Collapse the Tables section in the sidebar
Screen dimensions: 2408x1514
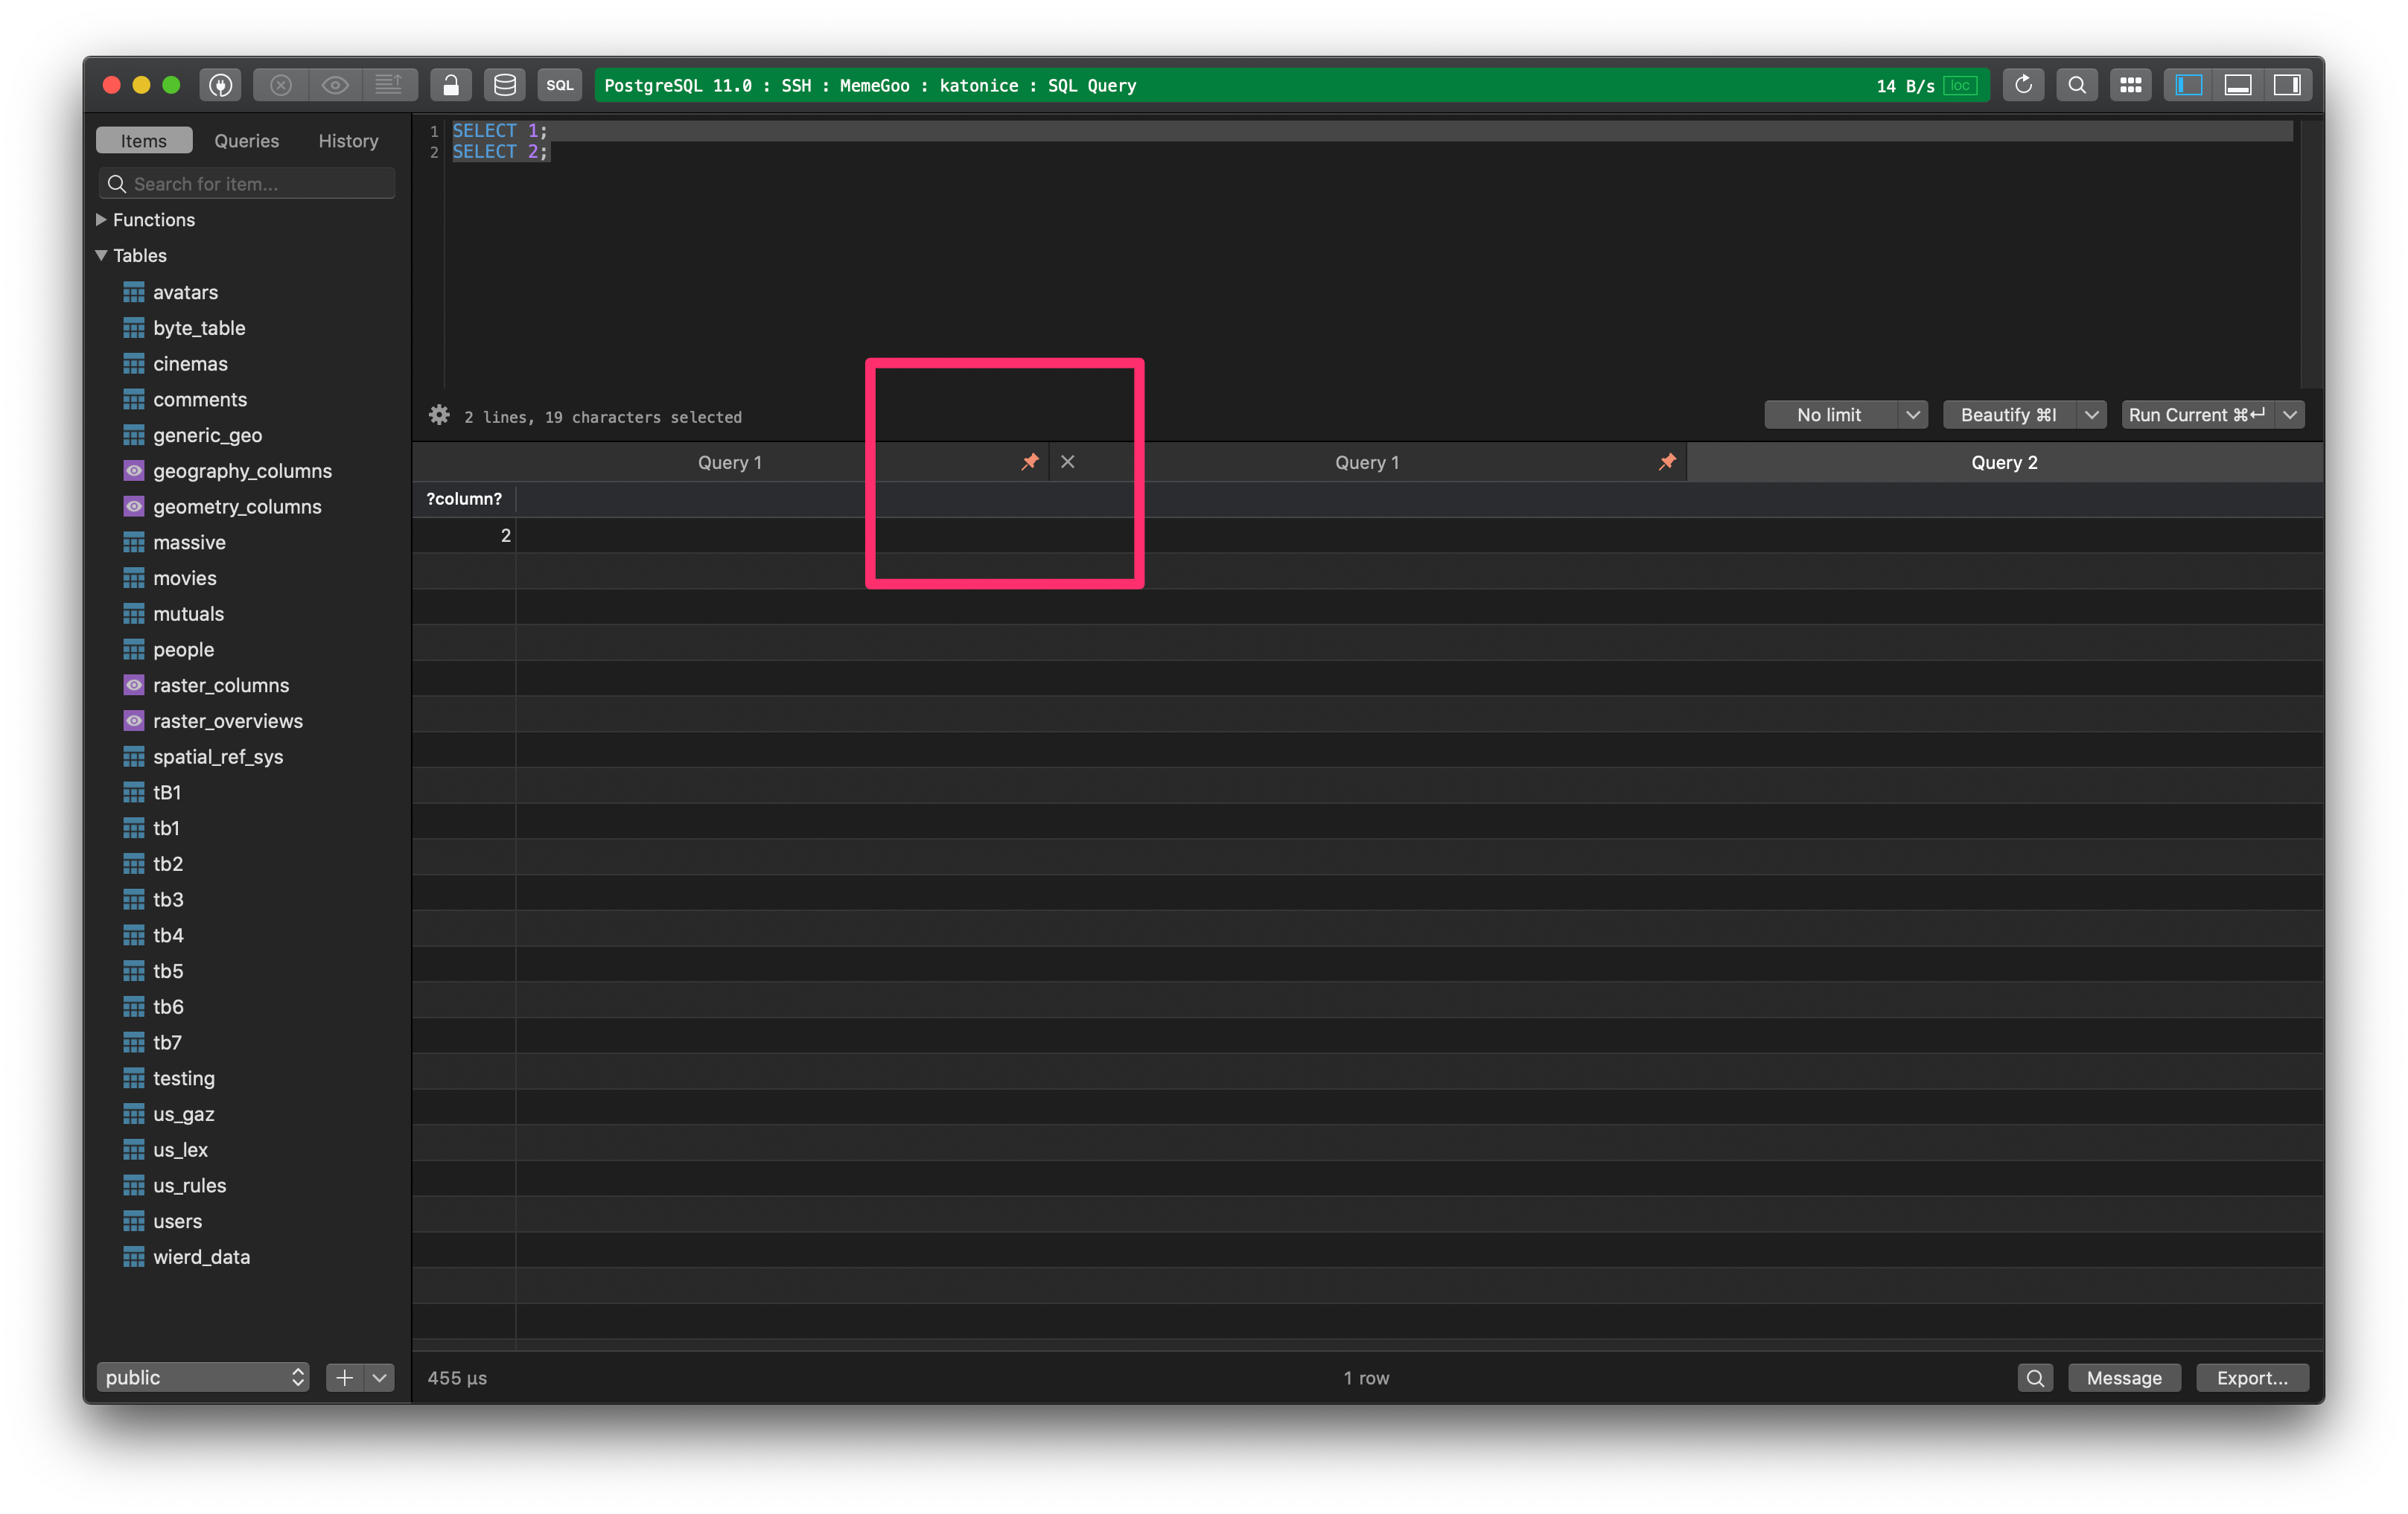pyautogui.click(x=100, y=255)
